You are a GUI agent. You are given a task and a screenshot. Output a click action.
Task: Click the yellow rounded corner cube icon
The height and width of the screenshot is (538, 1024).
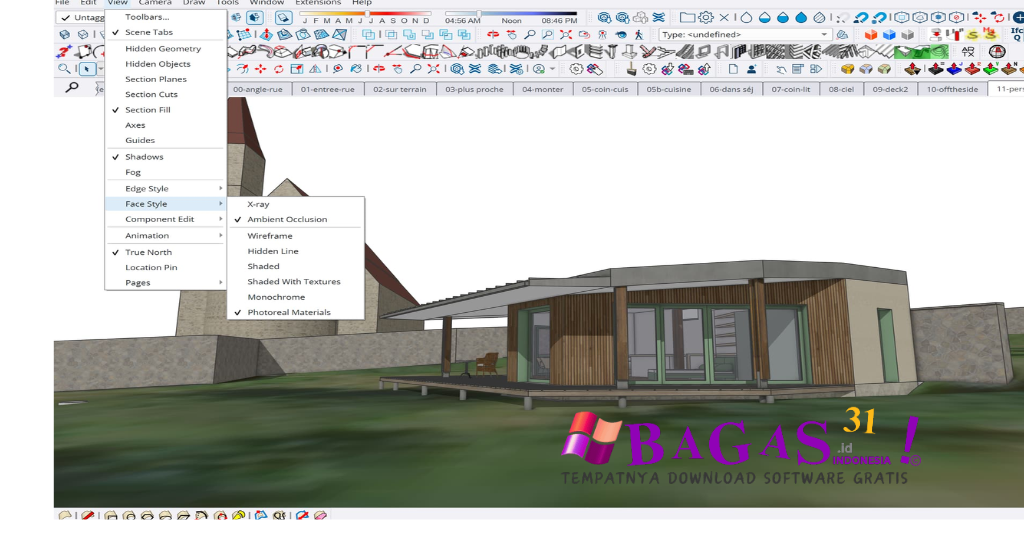[x=847, y=69]
